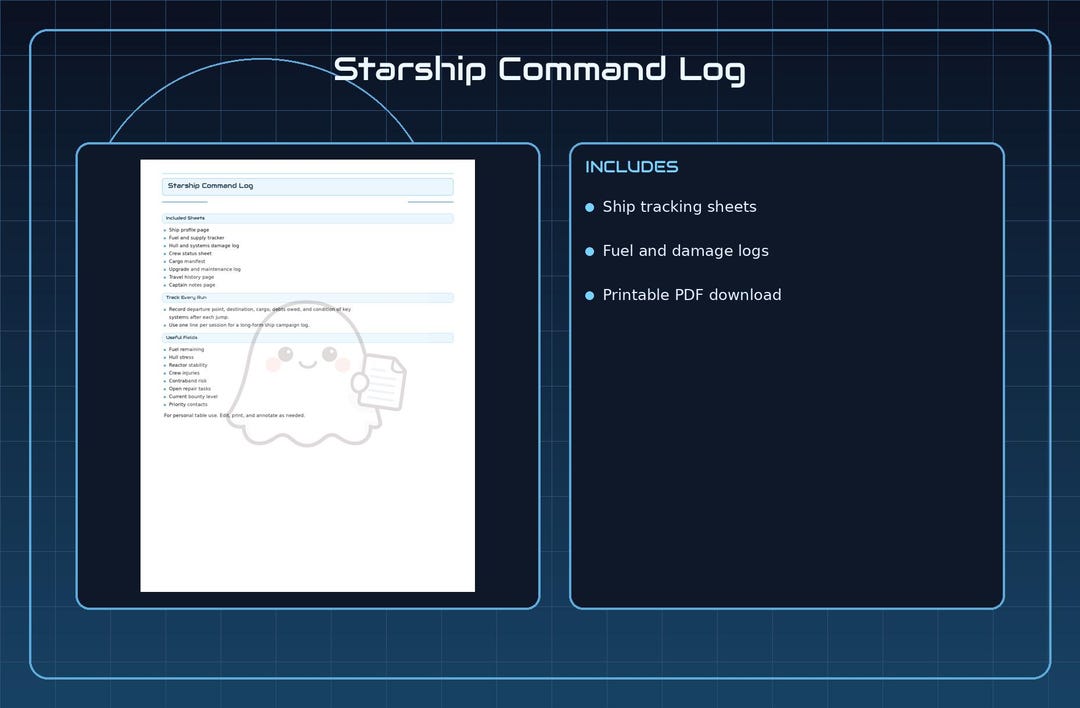This screenshot has width=1080, height=708.
Task: Click bullet dot beside Ship tracking sheets
Action: pos(590,207)
